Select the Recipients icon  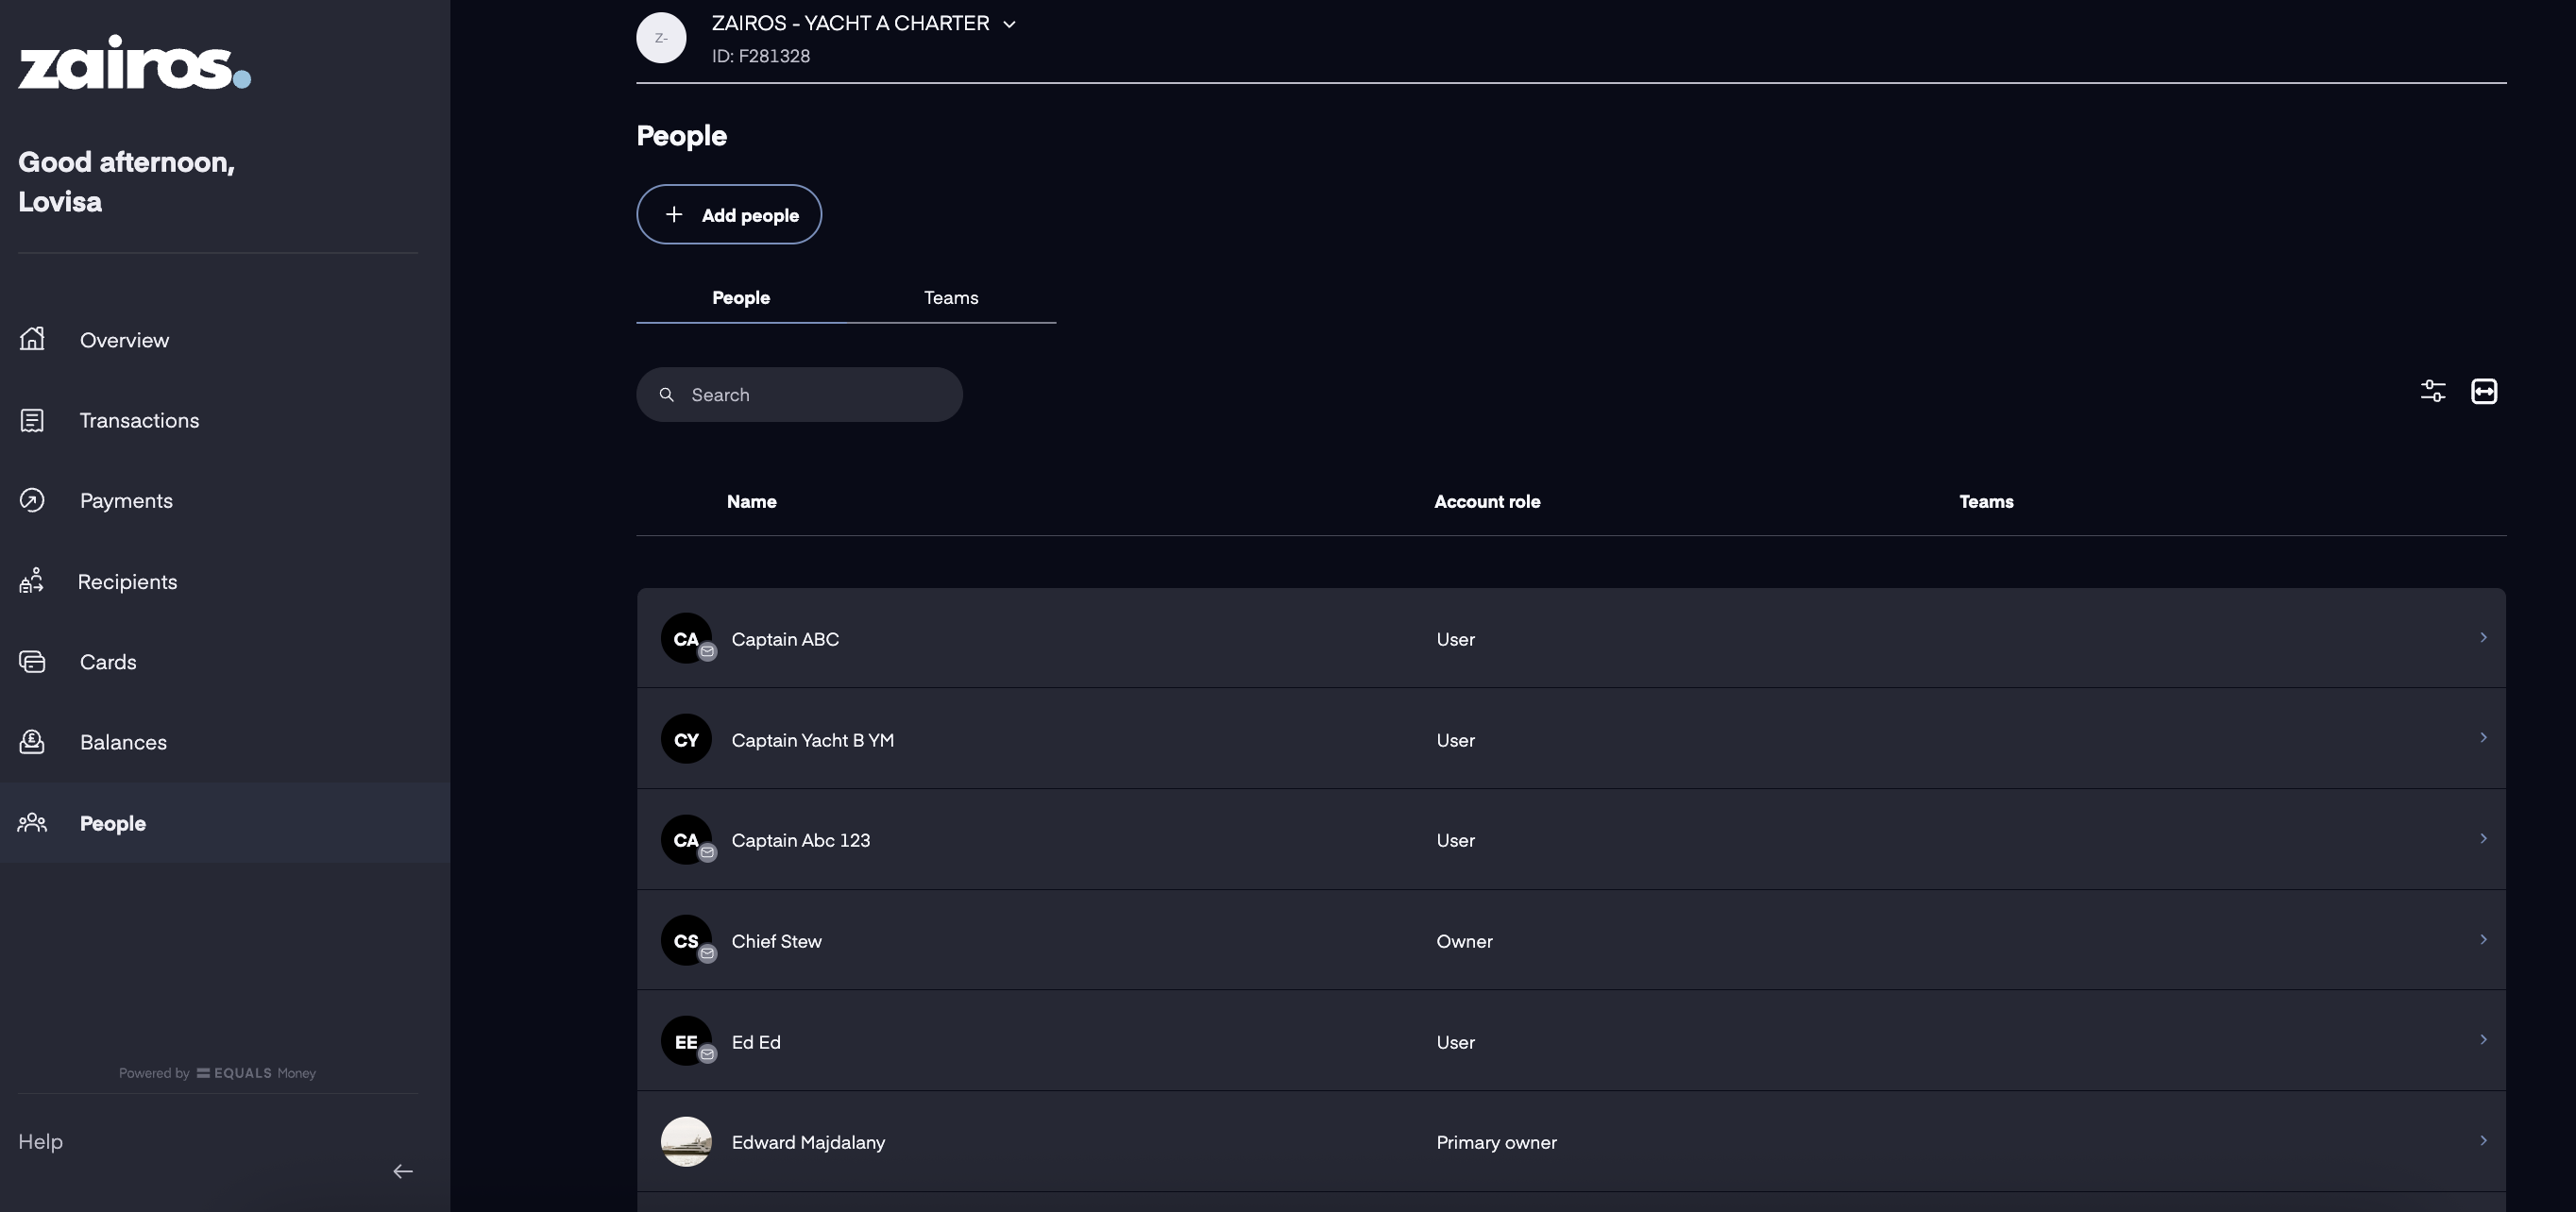coord(32,581)
